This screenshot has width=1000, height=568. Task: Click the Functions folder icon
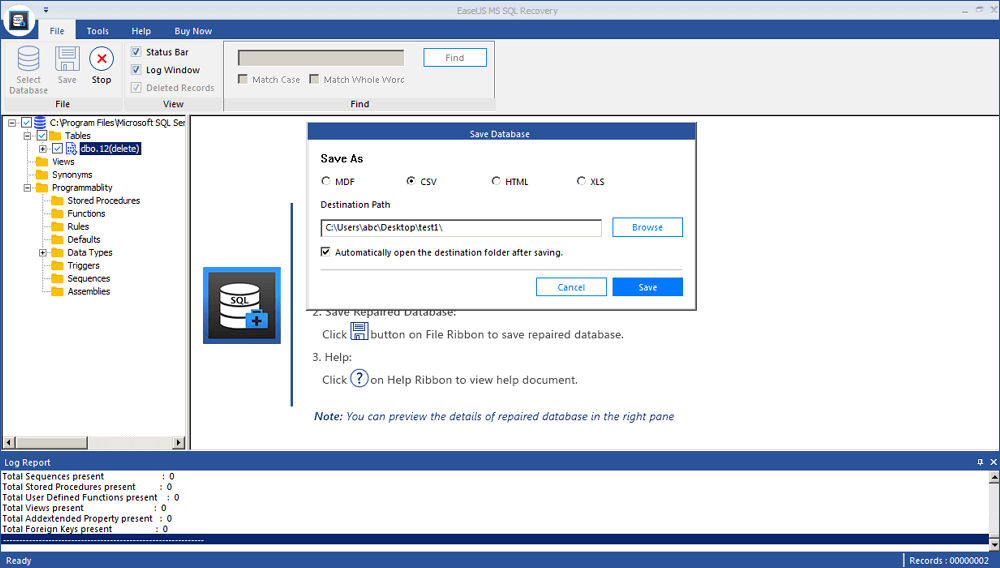(57, 214)
